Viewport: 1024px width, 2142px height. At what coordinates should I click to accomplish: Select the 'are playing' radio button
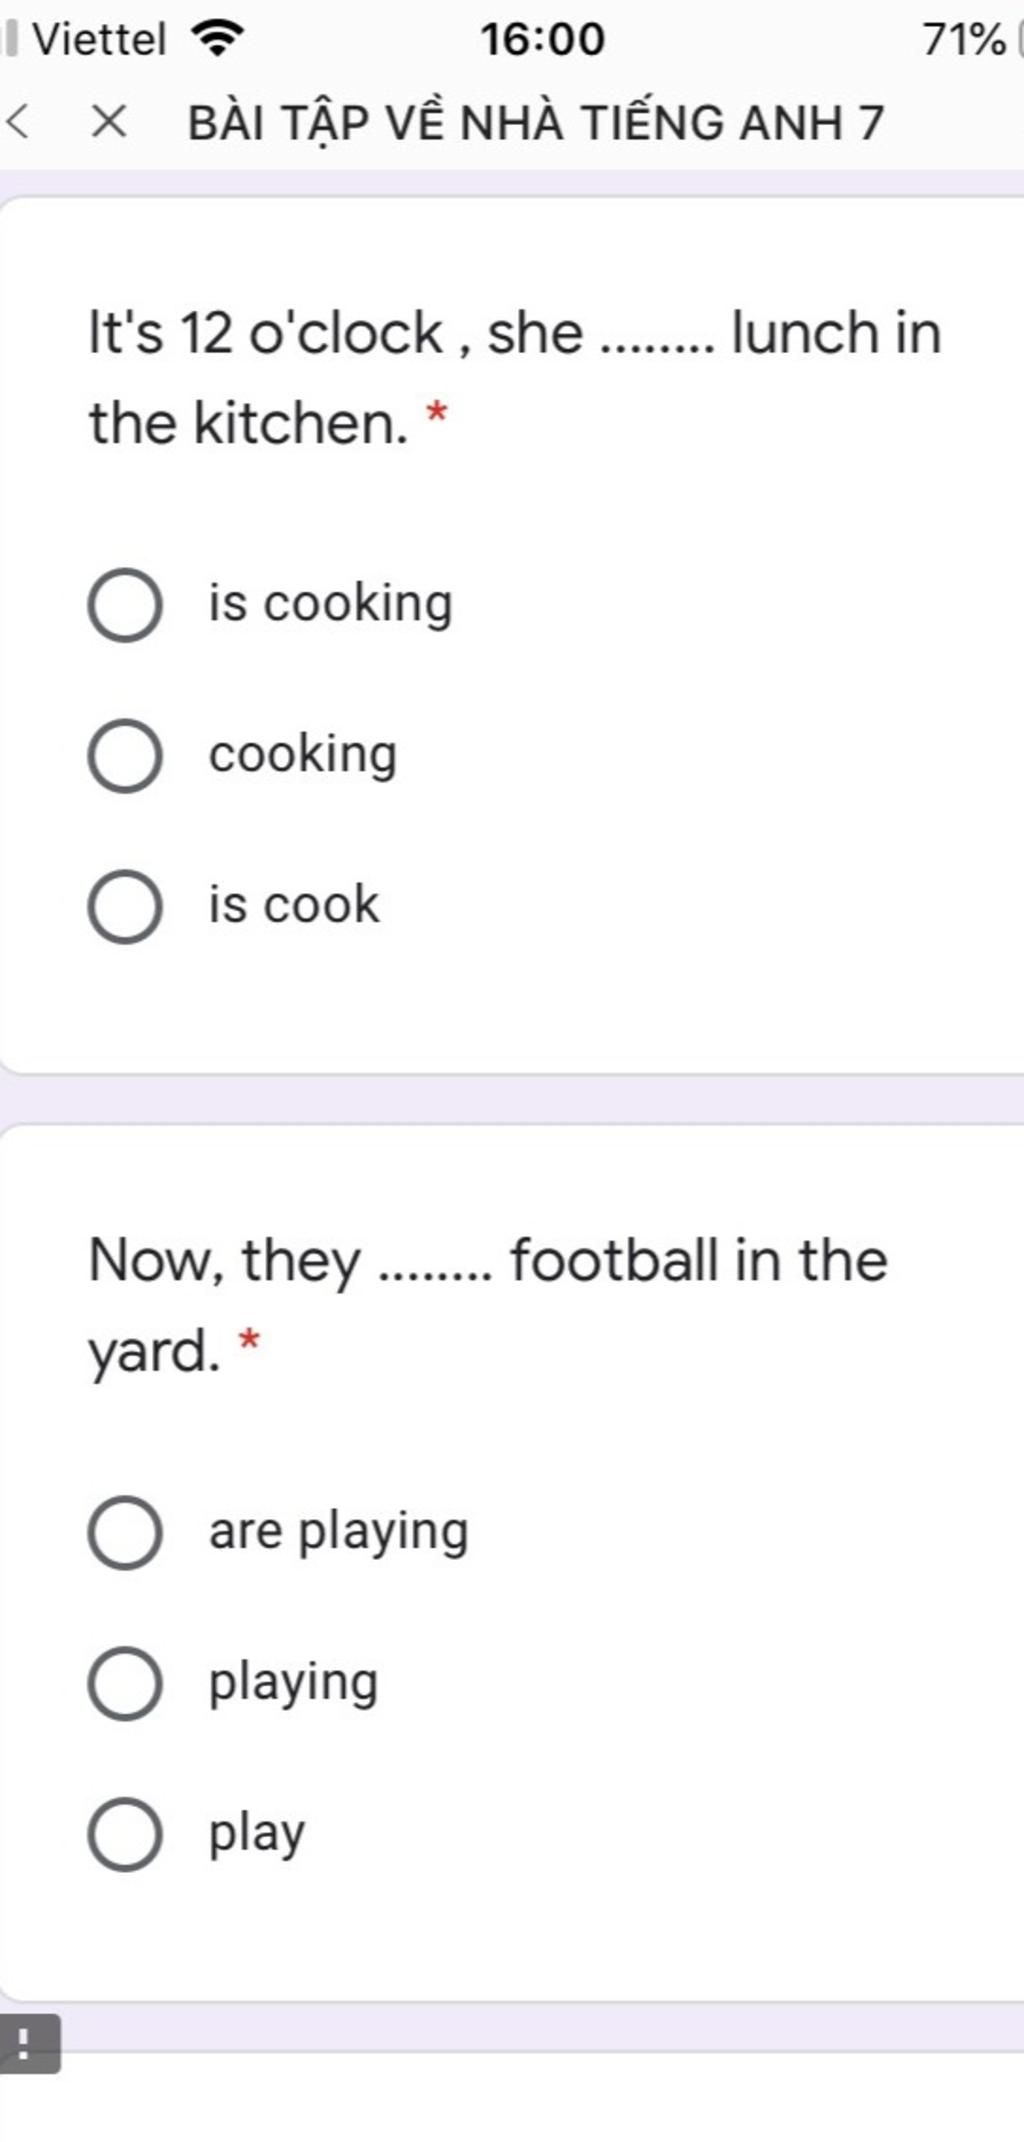coord(125,1532)
